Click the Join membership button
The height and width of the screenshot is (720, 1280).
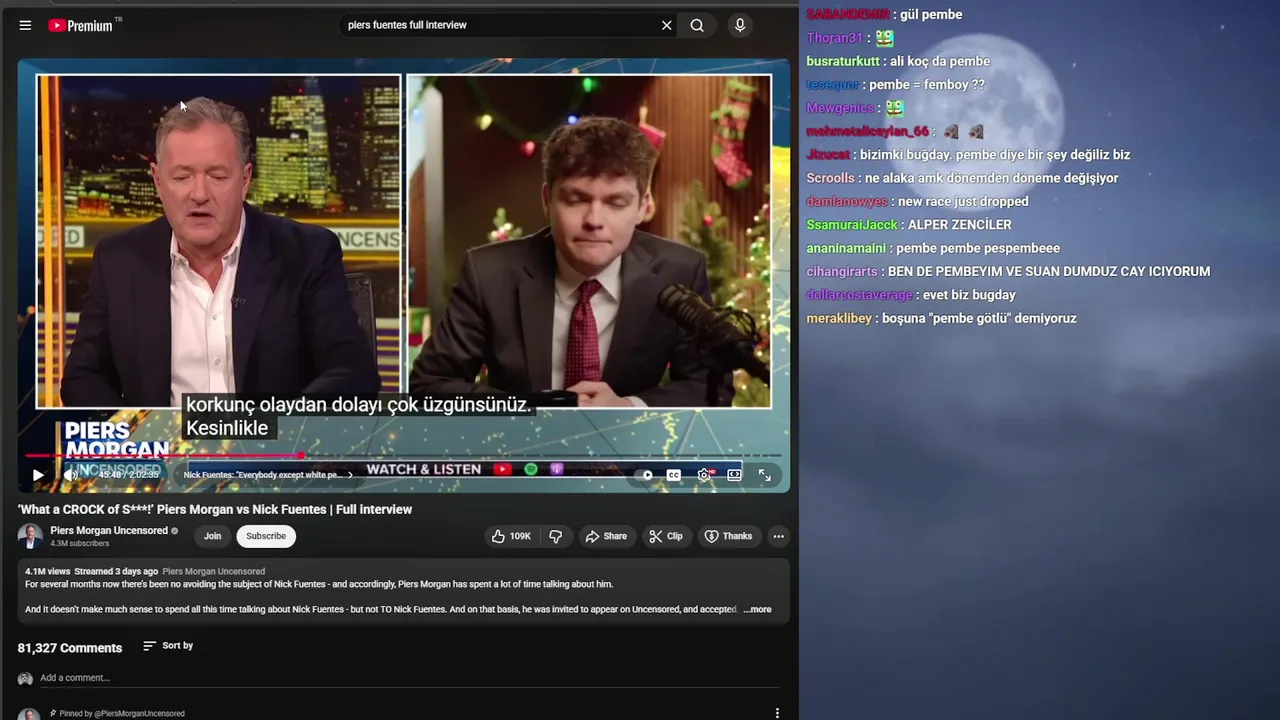point(212,536)
